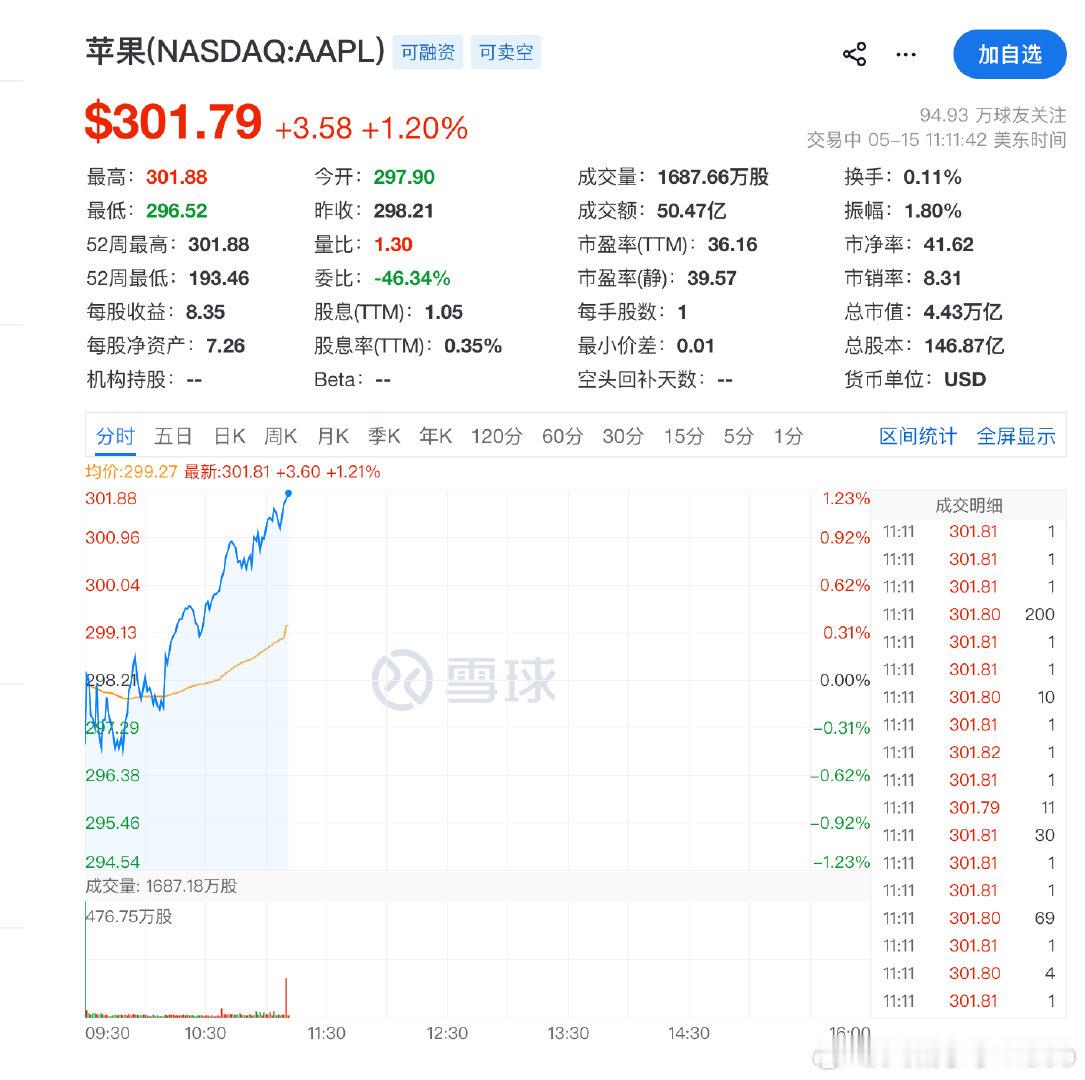Click the trade row with volume 30
Screen dimensions: 1085x1080
968,835
